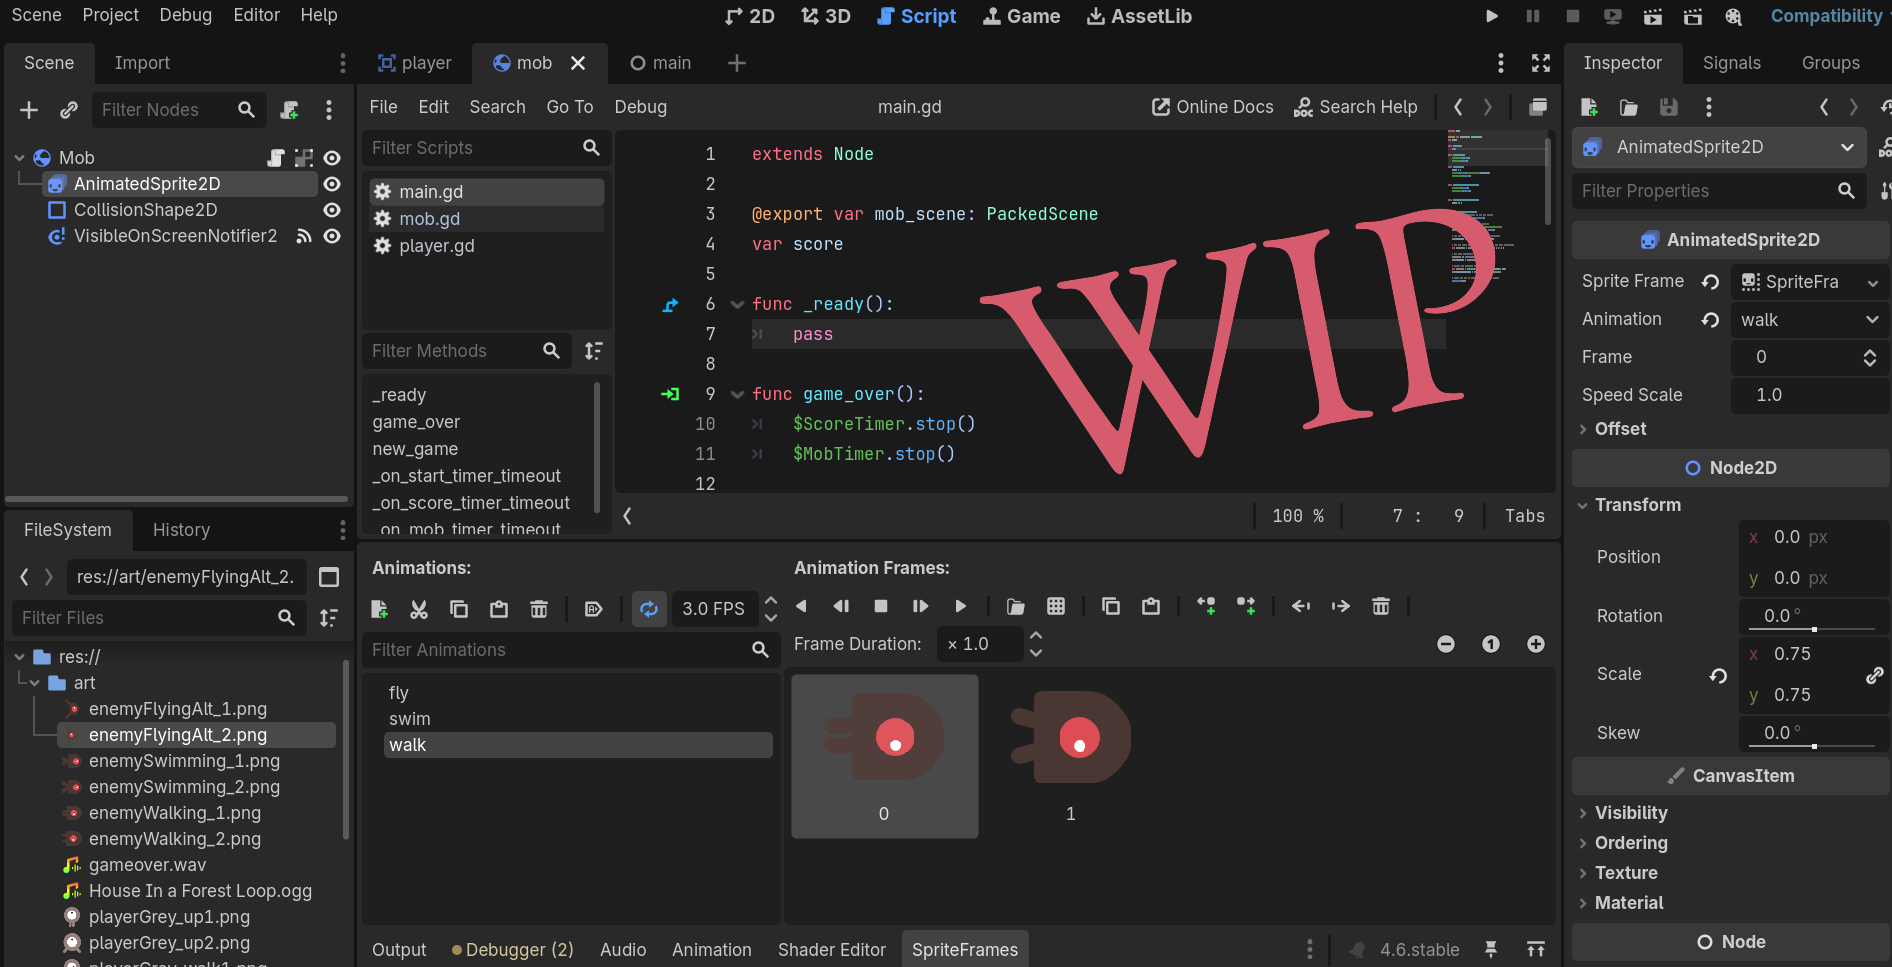This screenshot has width=1892, height=967.
Task: Collapse the Transform section
Action: (x=1637, y=505)
